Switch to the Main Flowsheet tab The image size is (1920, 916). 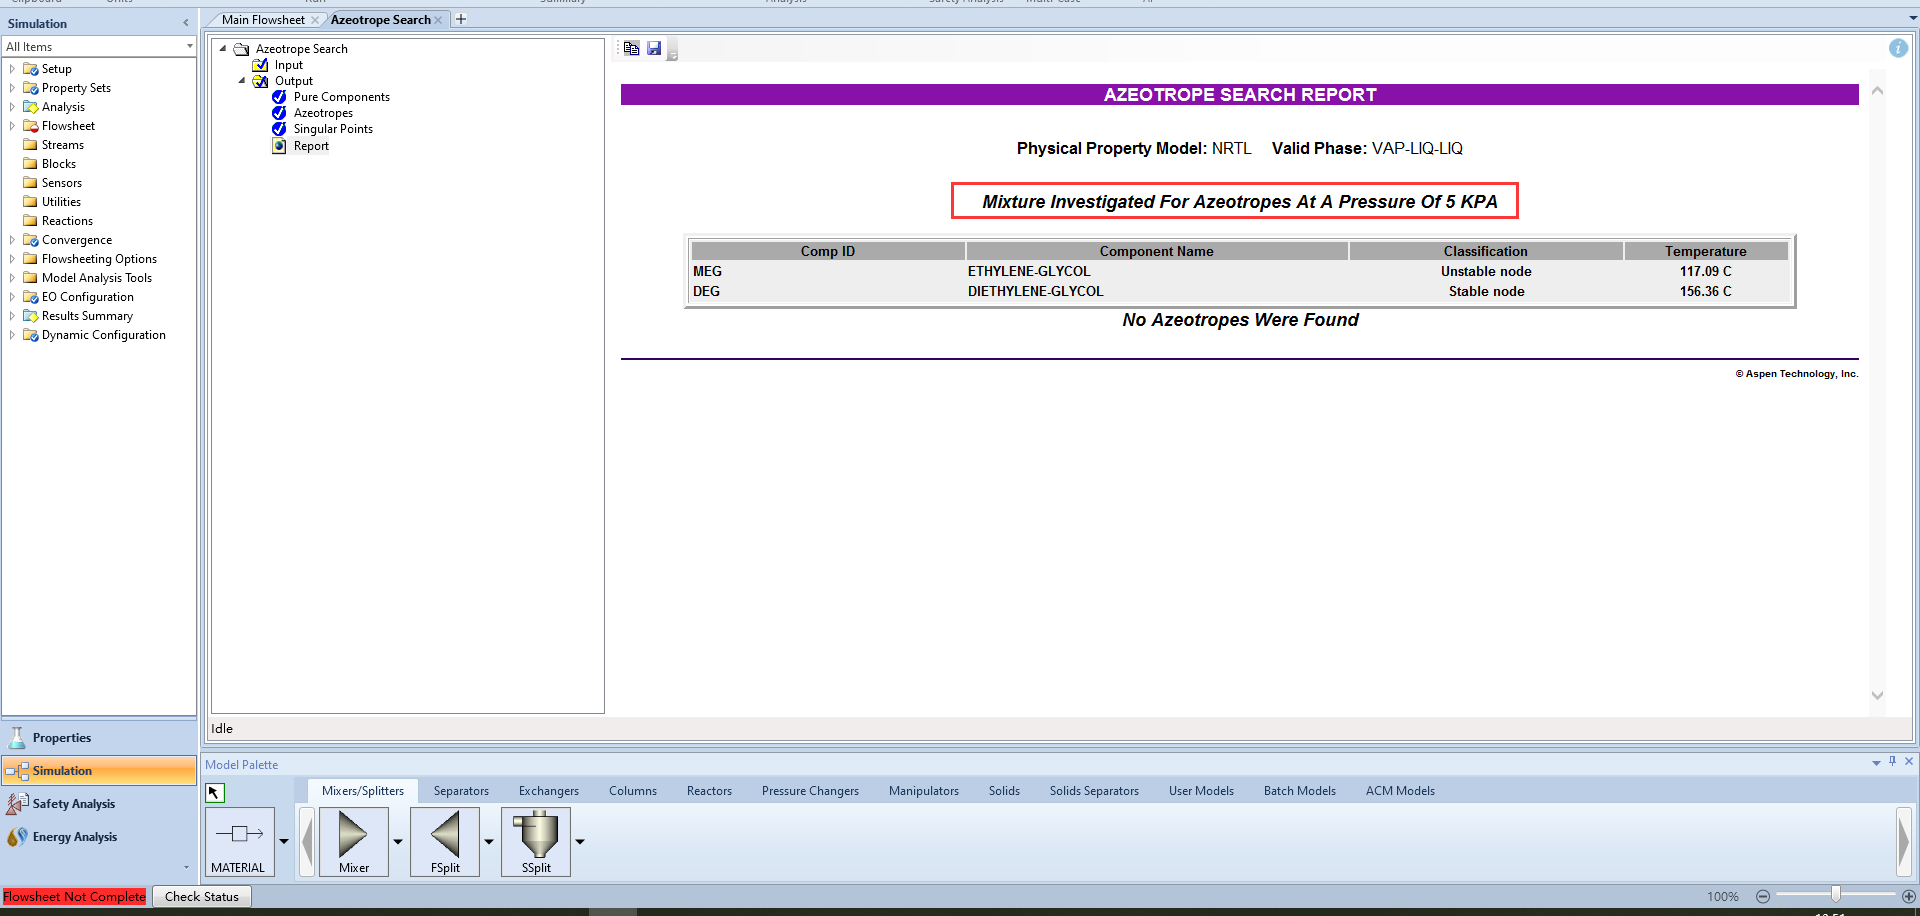[x=263, y=20]
